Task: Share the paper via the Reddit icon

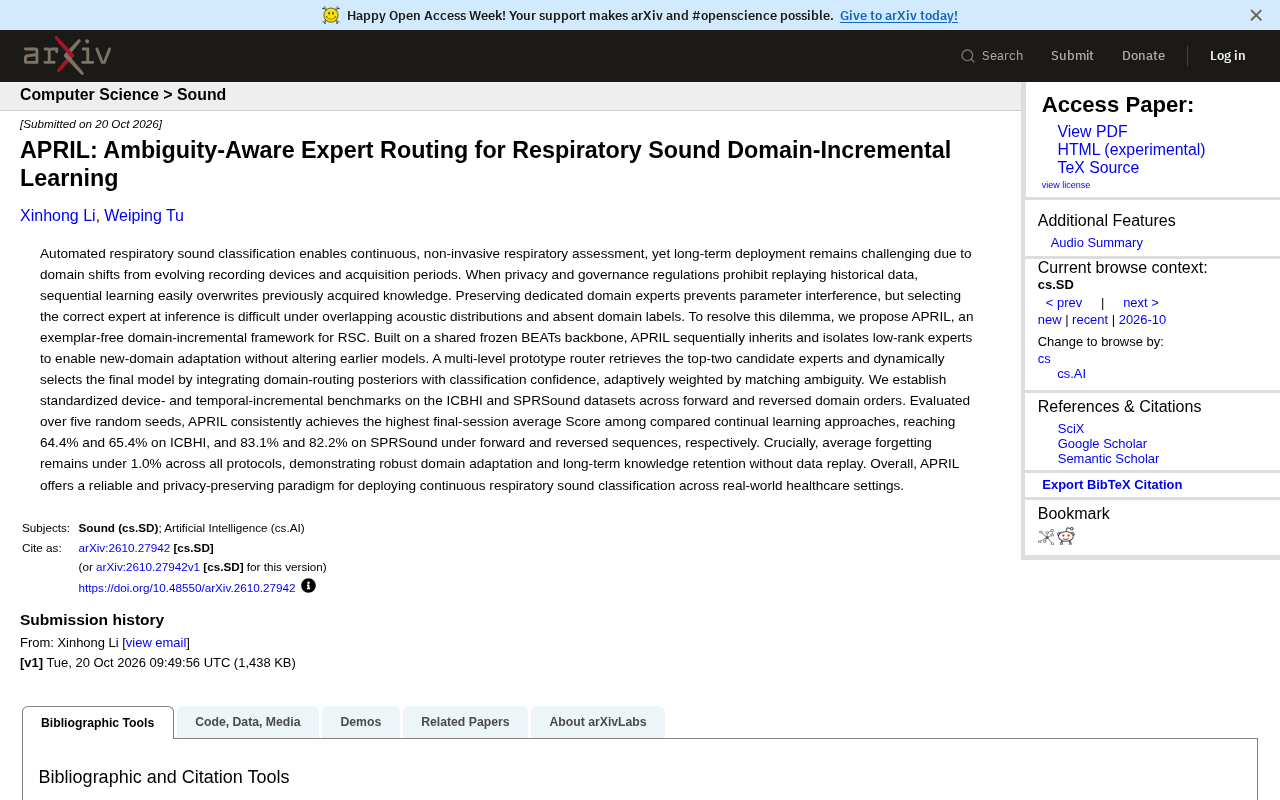Action: point(1066,536)
